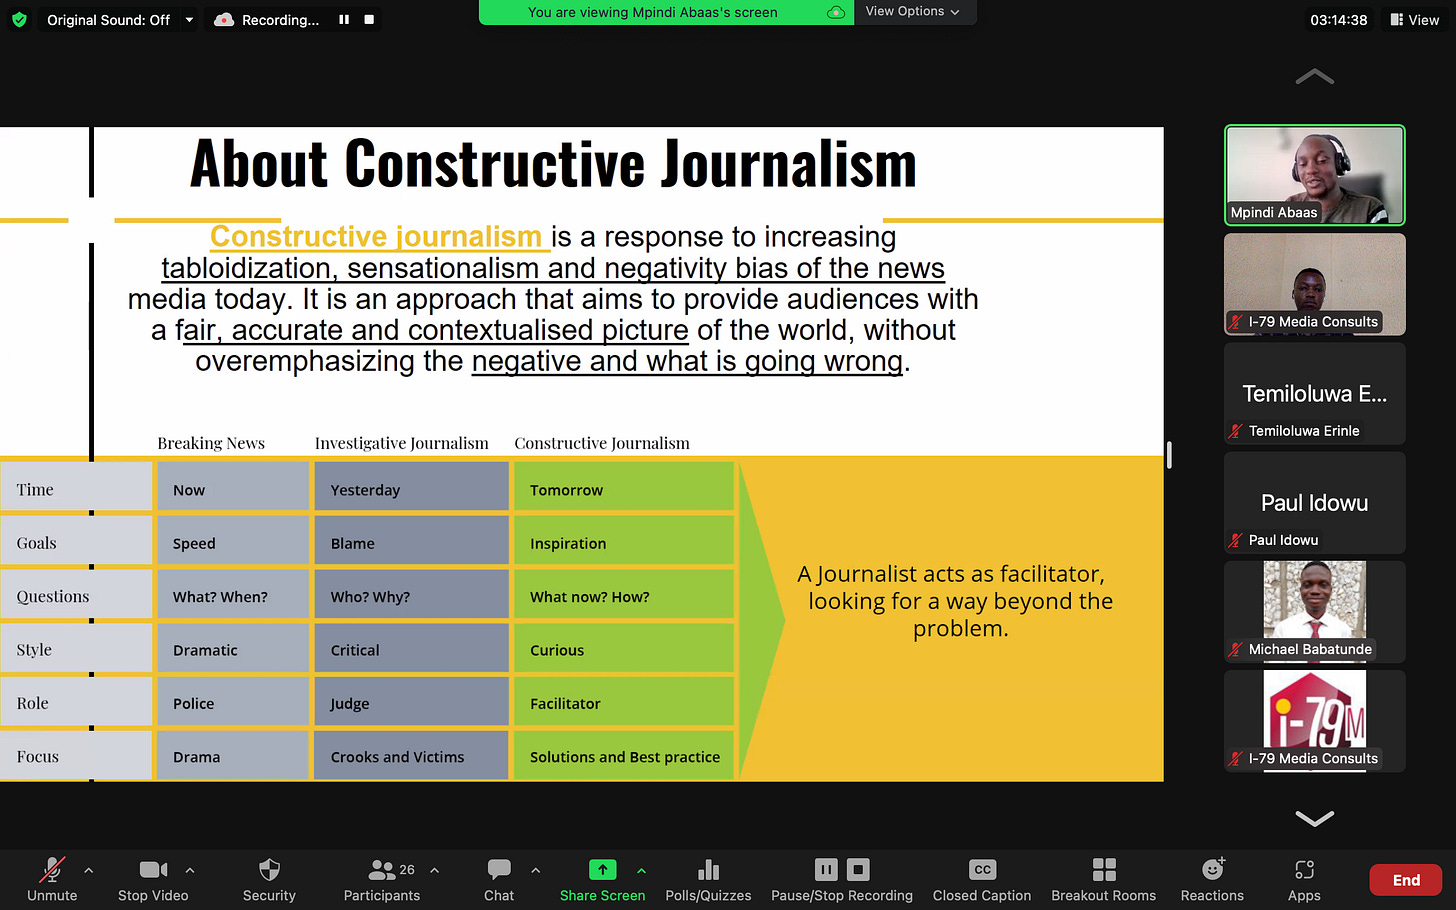Screen dimensions: 1456x910
Task: Select Michael Babatunde video tile
Action: point(1314,611)
